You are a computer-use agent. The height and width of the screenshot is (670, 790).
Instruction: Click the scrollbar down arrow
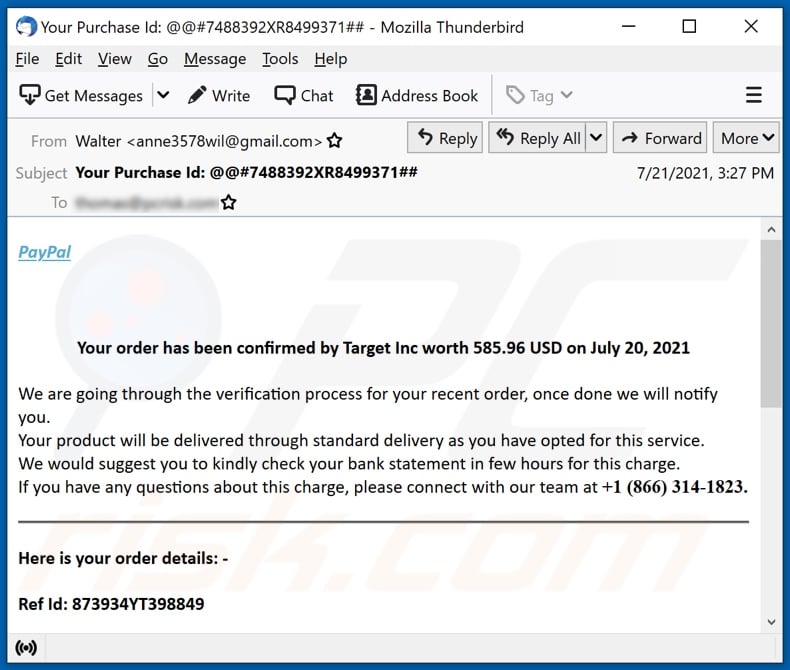point(771,622)
